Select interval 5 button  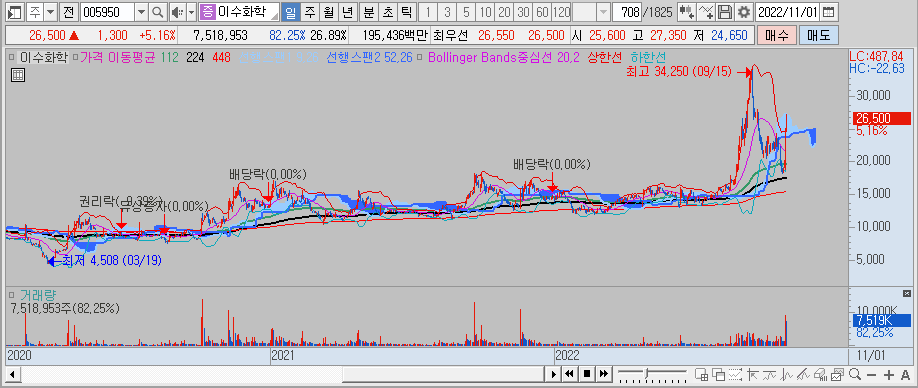[x=466, y=12]
